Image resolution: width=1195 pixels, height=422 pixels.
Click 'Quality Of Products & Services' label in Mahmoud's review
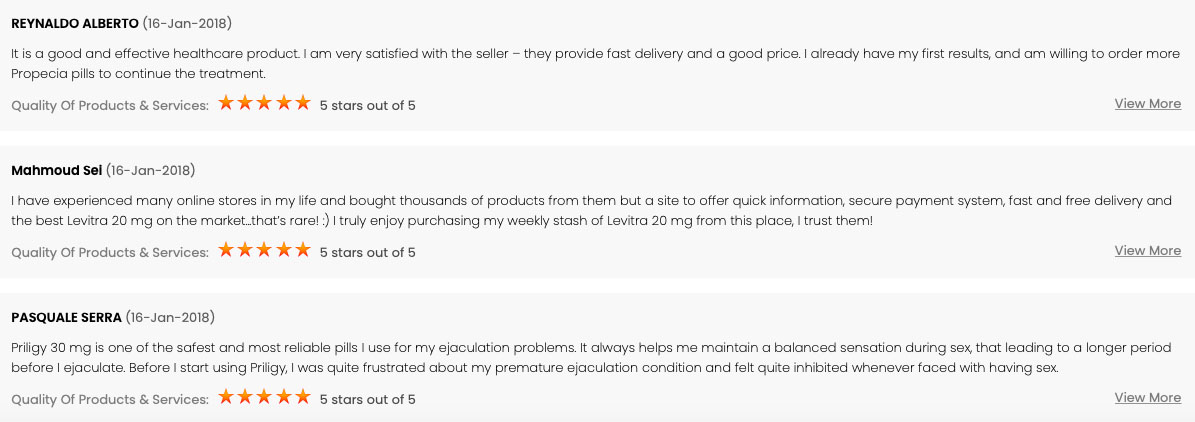[x=110, y=252]
